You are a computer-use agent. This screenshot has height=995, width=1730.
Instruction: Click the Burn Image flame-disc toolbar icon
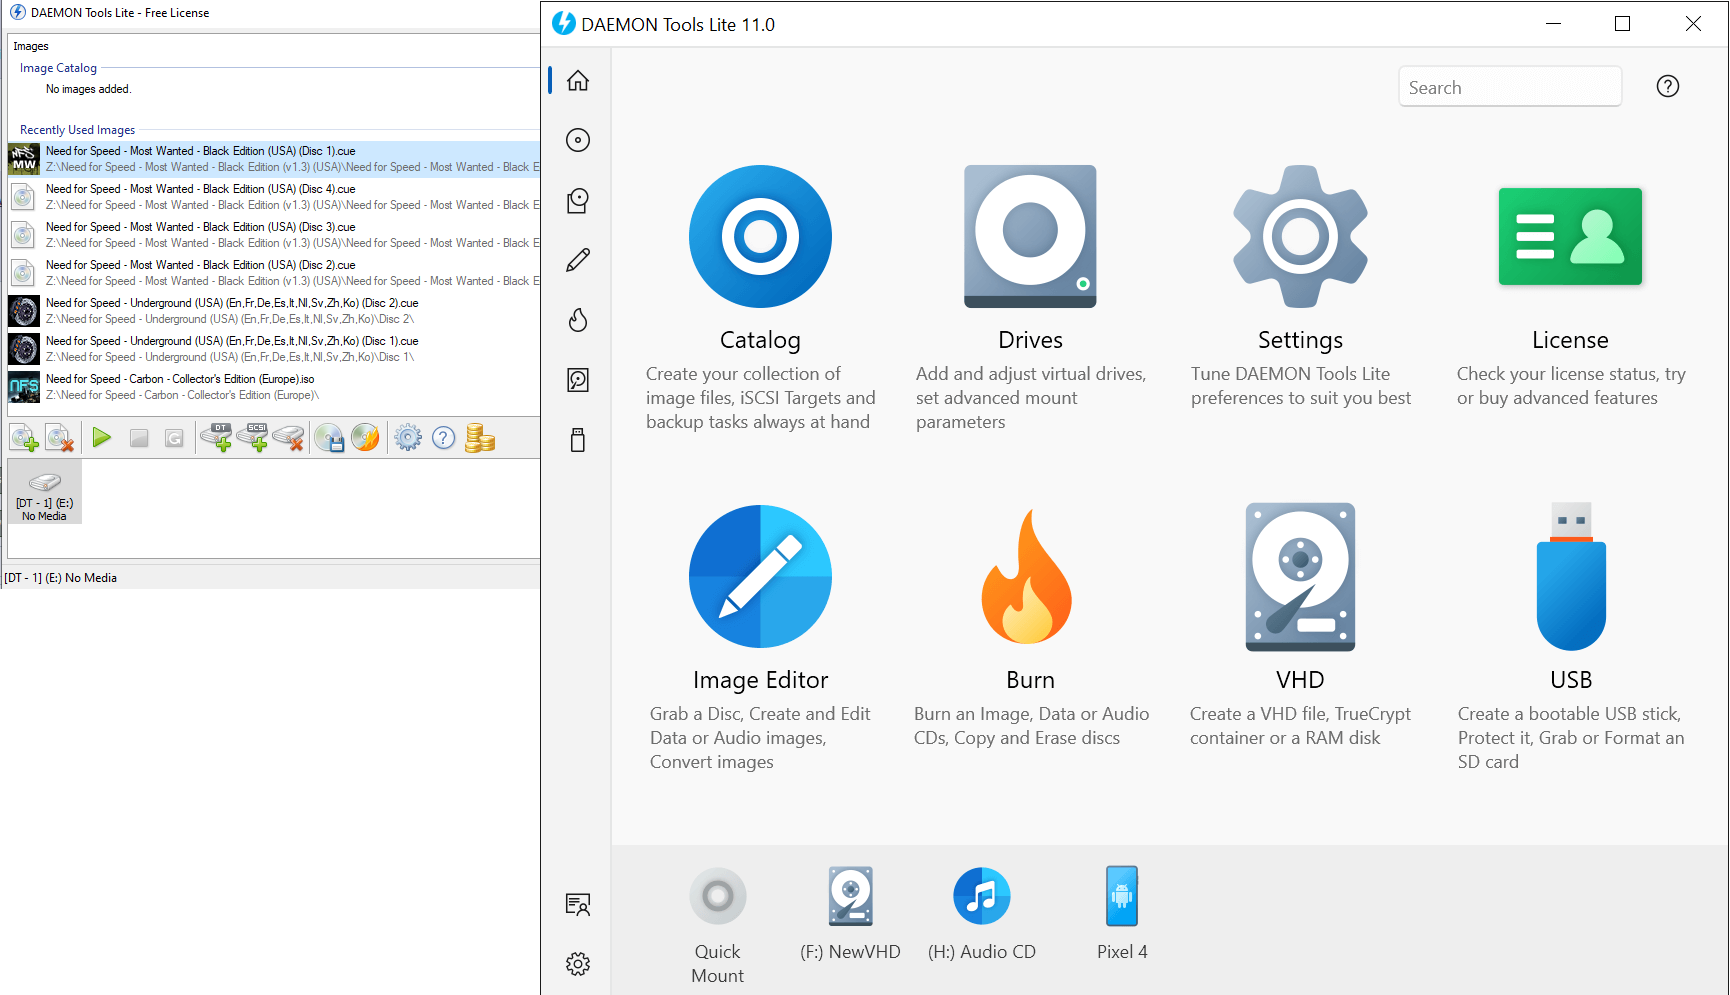(366, 438)
